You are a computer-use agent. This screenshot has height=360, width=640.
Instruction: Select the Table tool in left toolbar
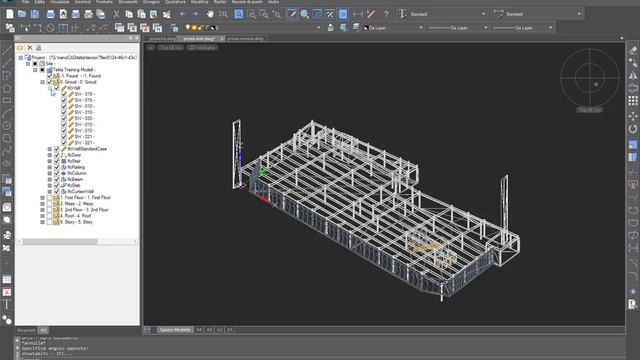click(x=7, y=280)
